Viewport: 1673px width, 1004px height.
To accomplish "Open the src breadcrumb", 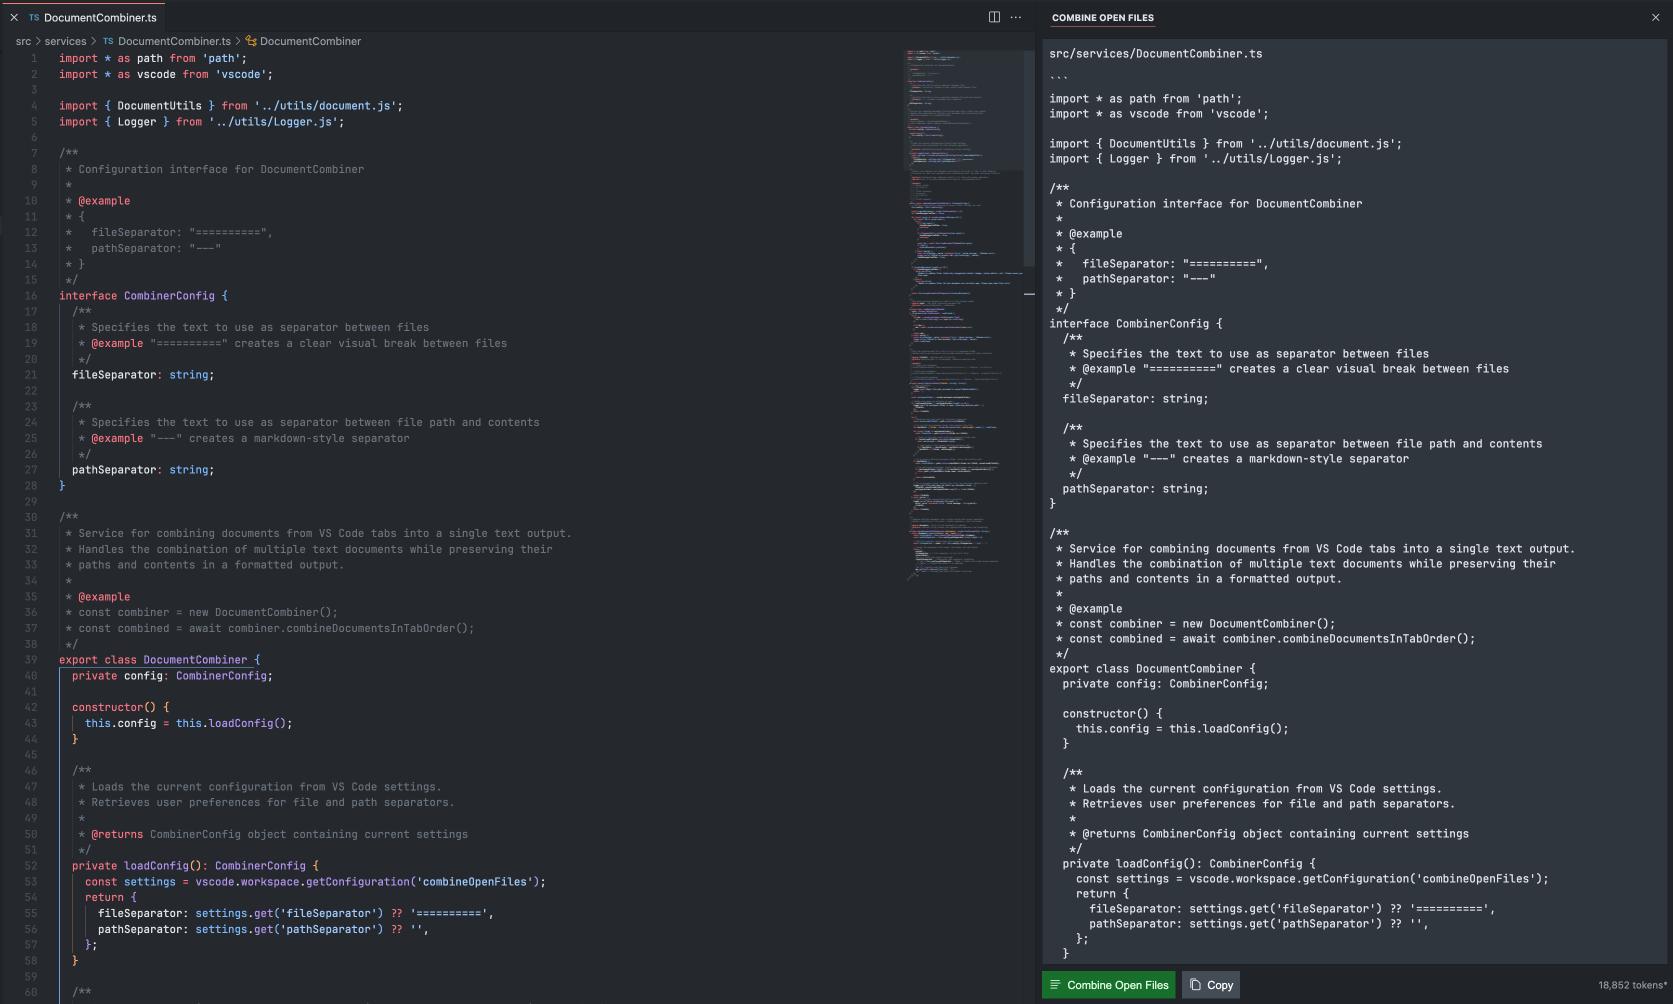I will pyautogui.click(x=23, y=41).
